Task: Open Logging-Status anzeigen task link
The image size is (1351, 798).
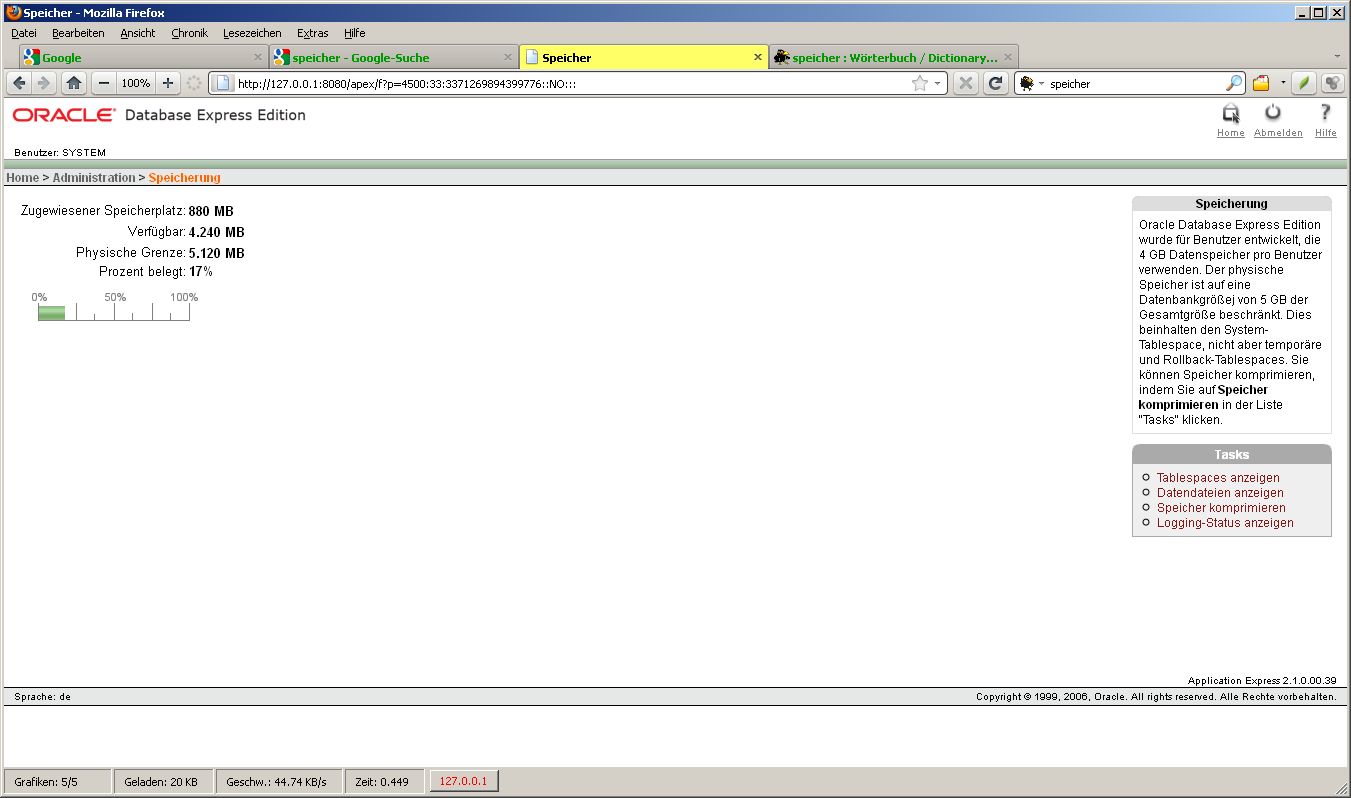Action: pyautogui.click(x=1225, y=523)
